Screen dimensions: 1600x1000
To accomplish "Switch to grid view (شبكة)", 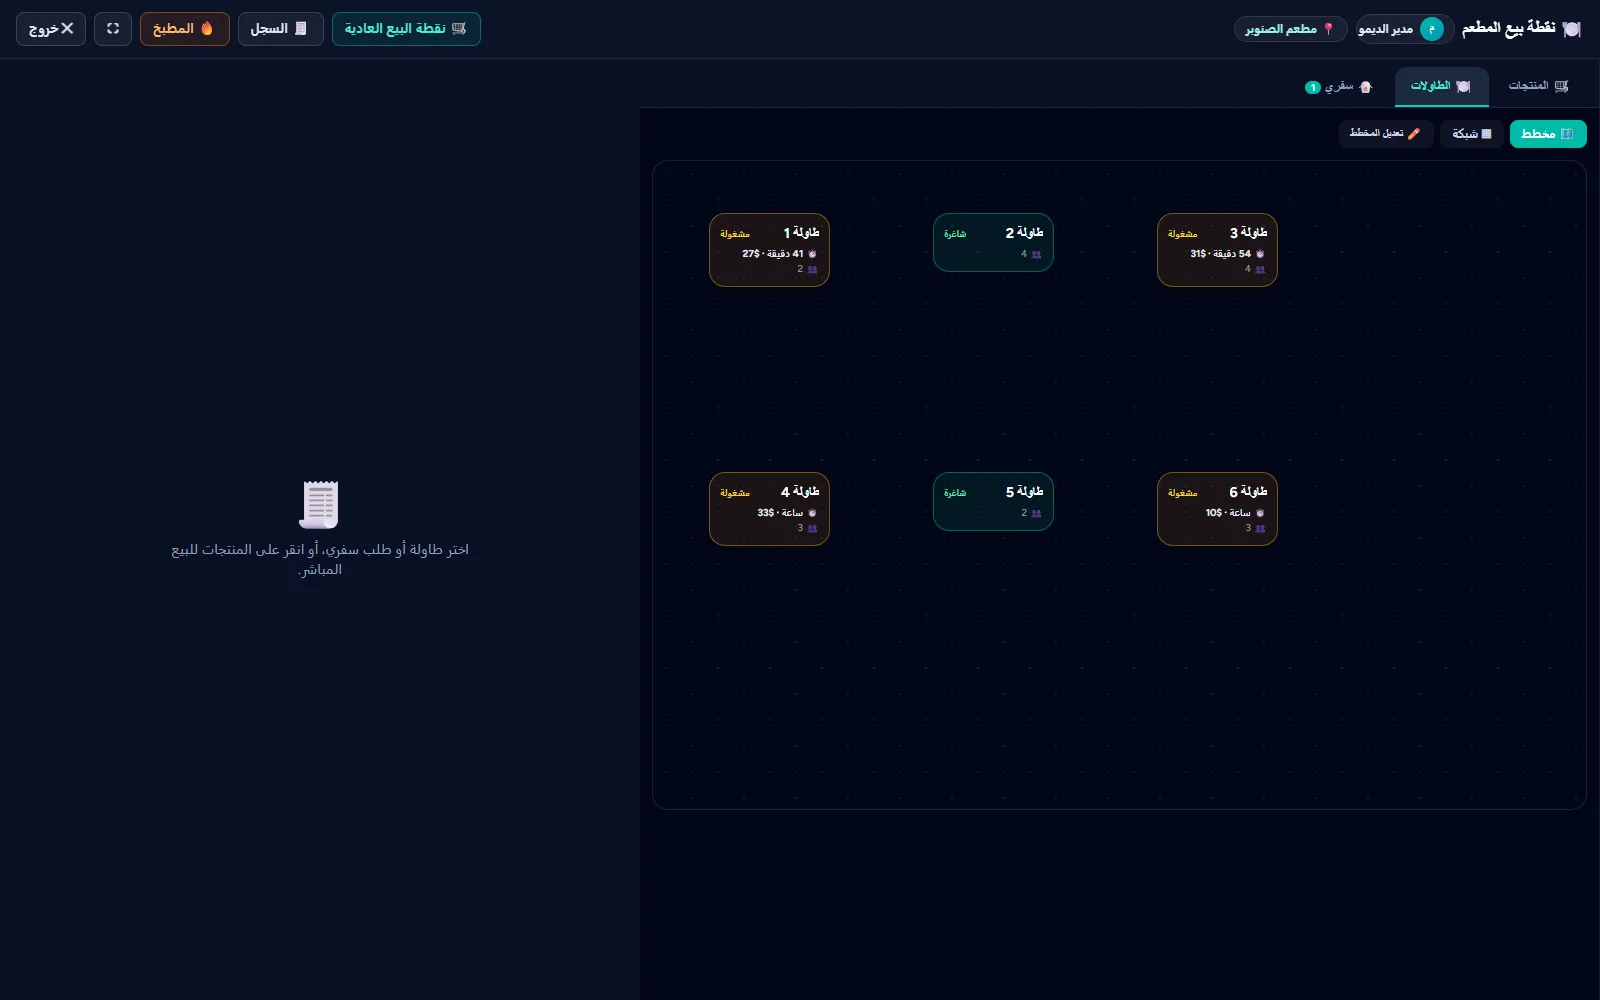I will 1472,134.
